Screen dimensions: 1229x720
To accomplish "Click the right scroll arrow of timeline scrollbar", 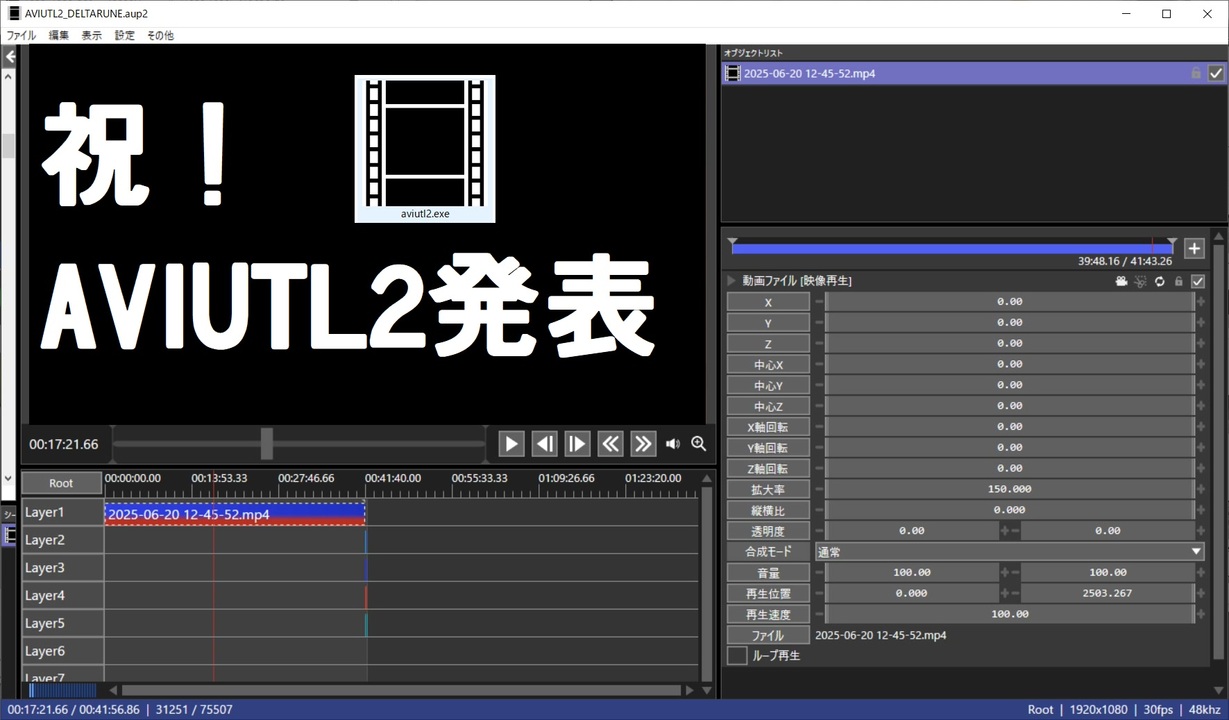I will pyautogui.click(x=689, y=690).
